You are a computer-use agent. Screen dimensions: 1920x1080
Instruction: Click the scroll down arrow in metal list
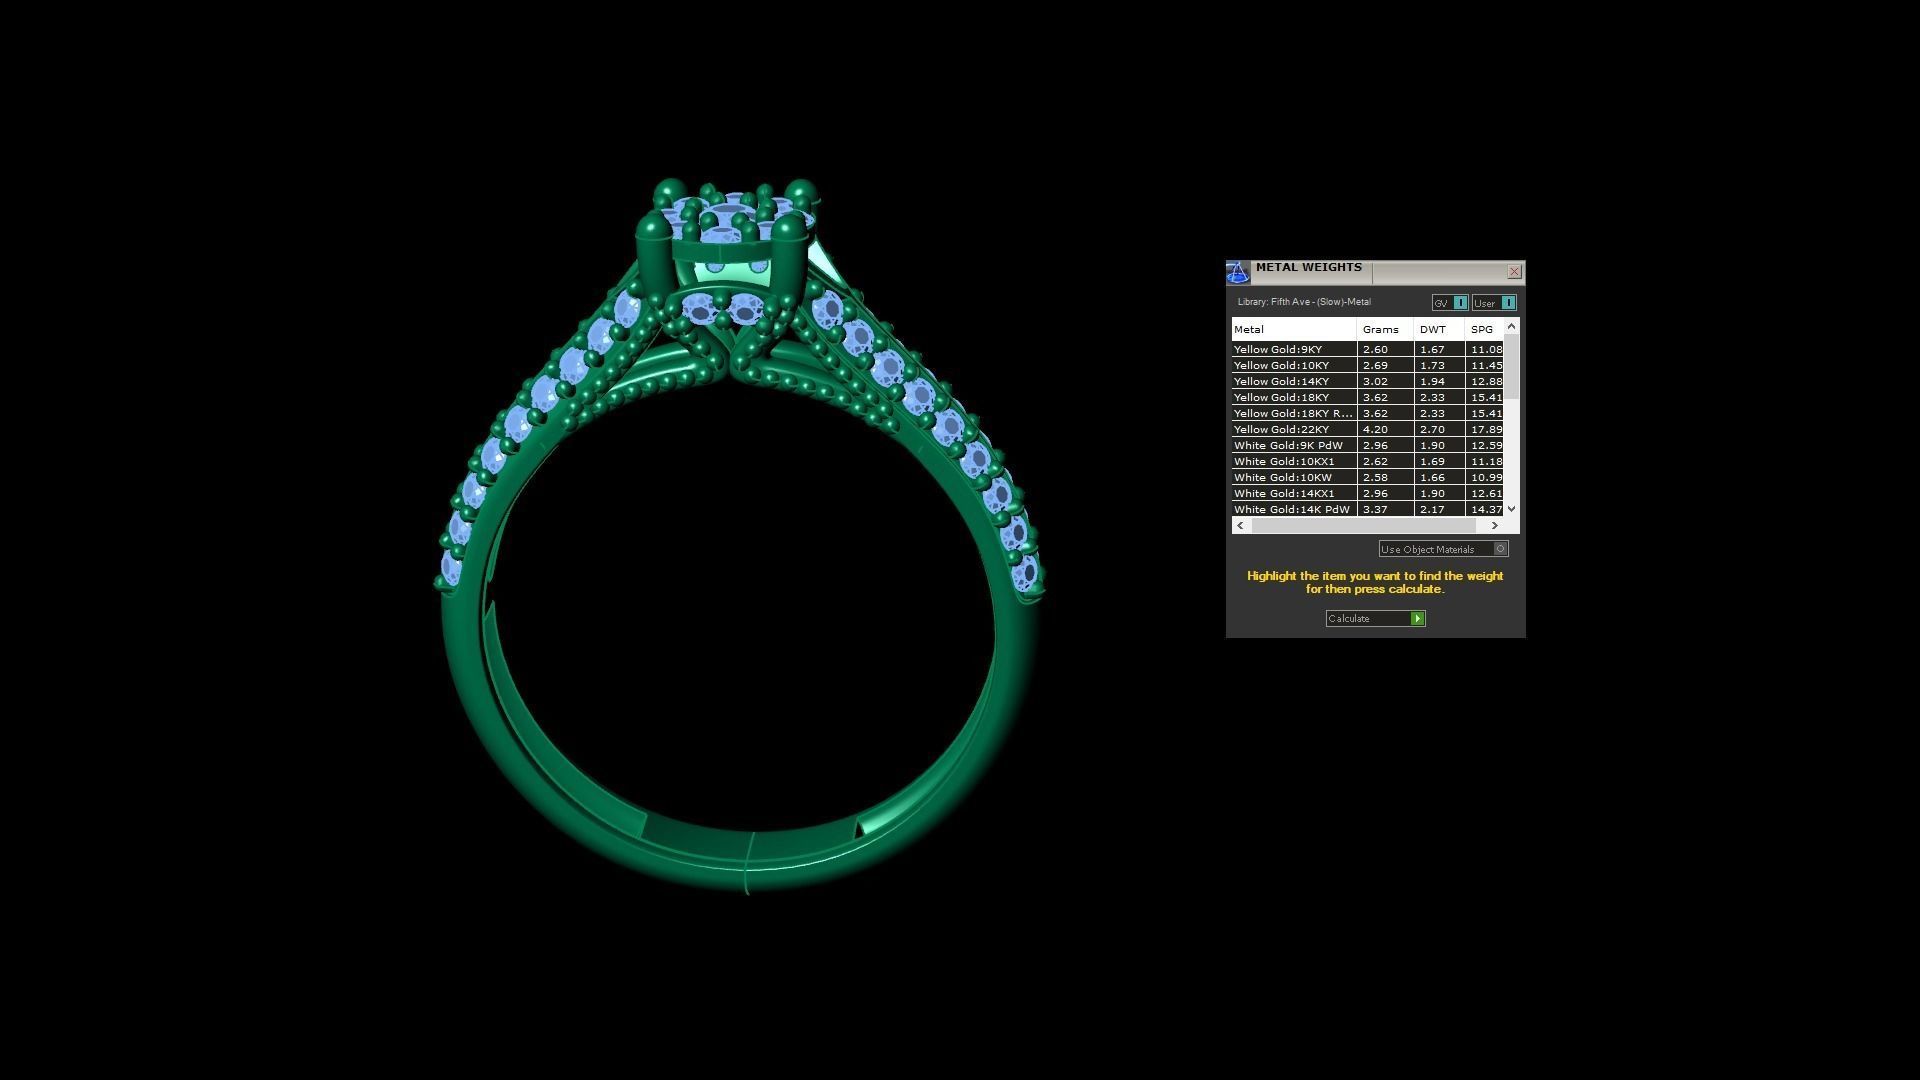coord(1511,509)
